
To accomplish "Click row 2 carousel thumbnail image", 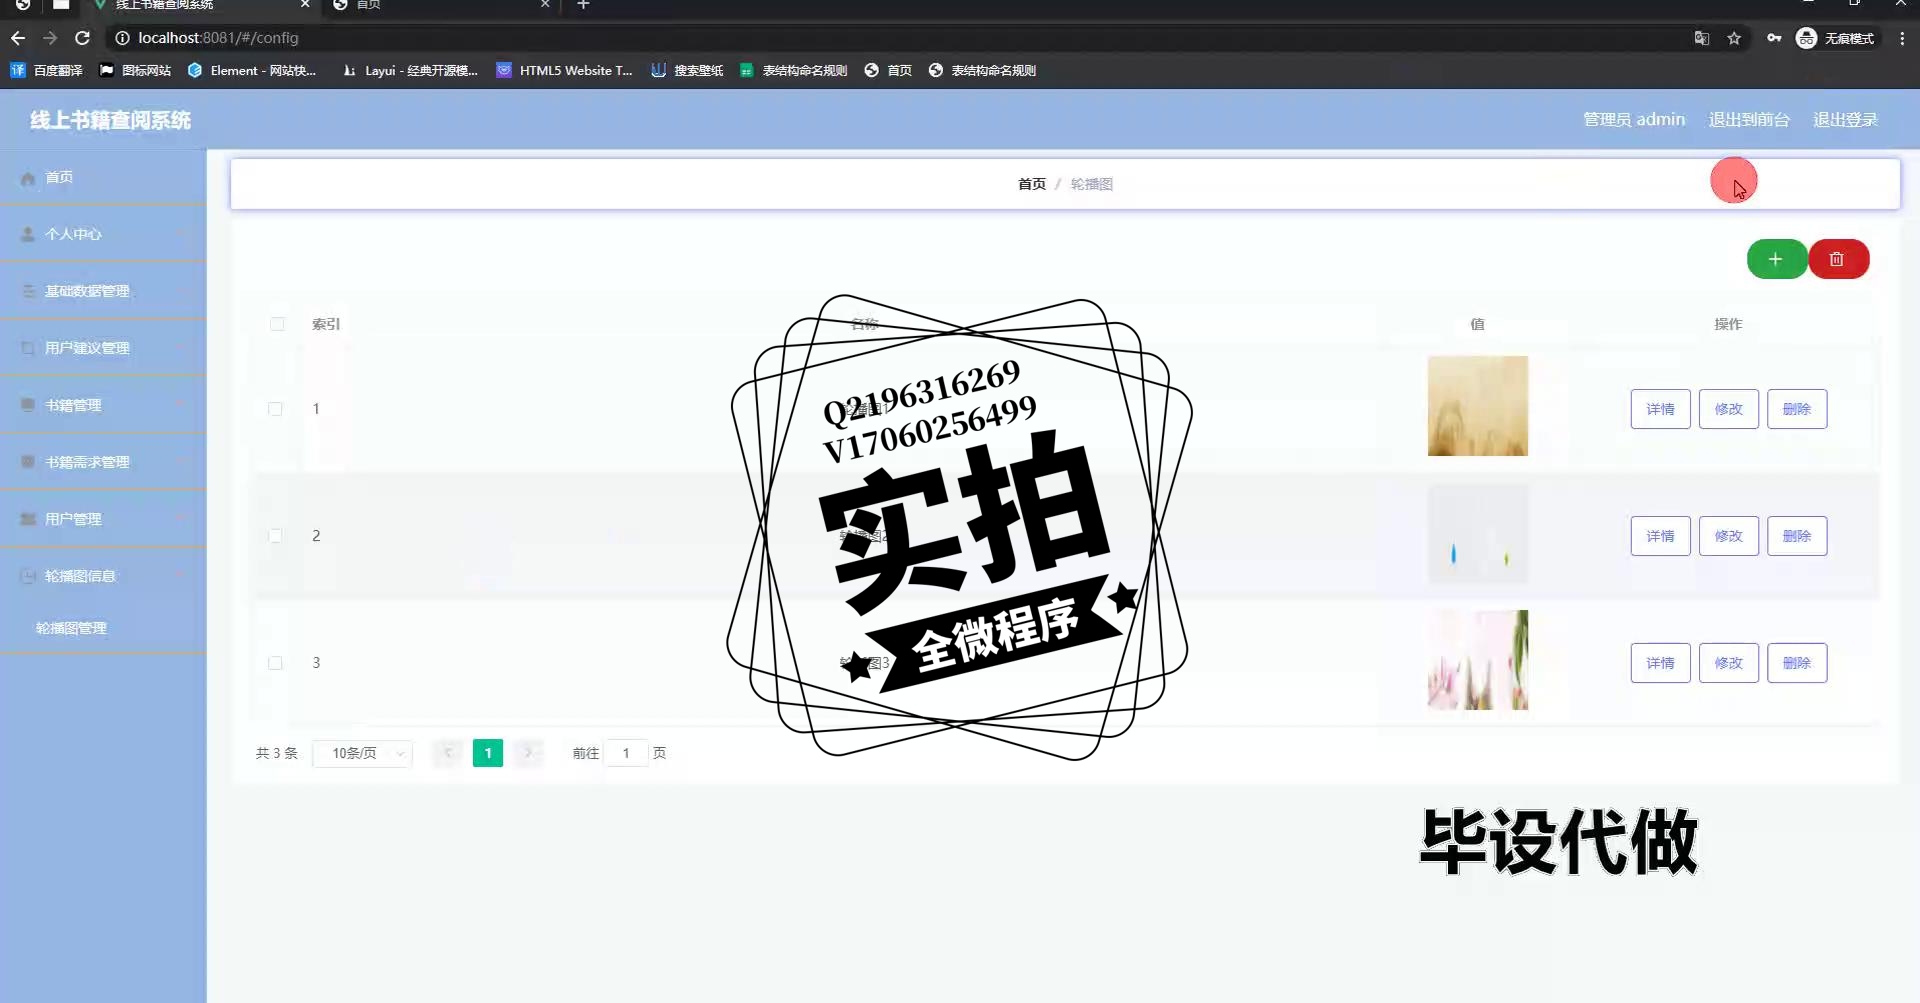I will pos(1478,533).
